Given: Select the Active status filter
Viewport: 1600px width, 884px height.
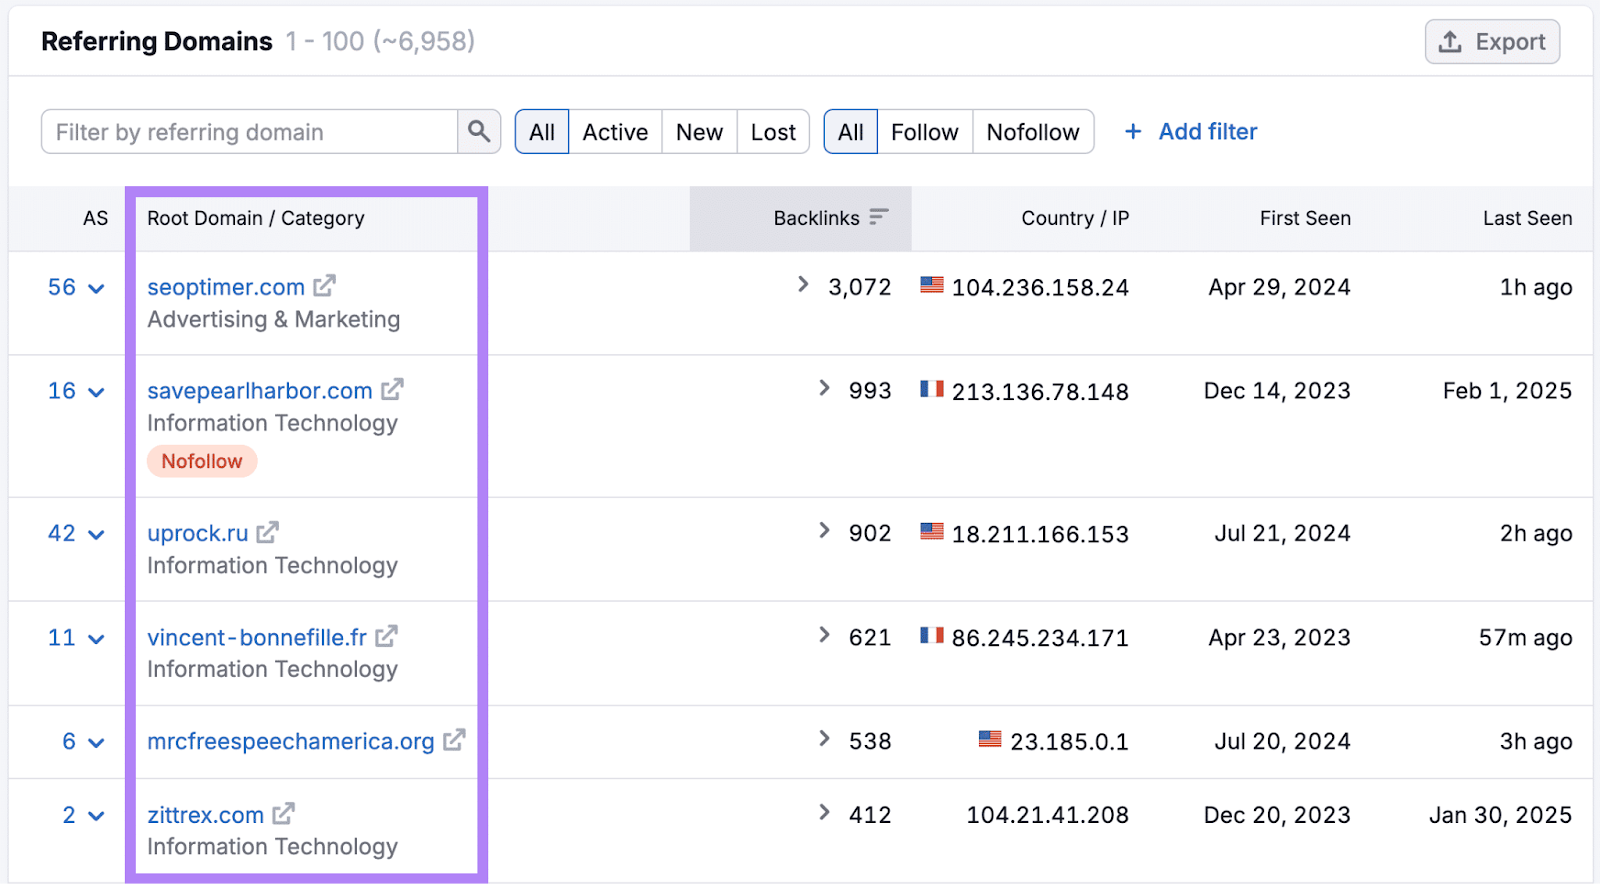Looking at the screenshot, I should 615,132.
